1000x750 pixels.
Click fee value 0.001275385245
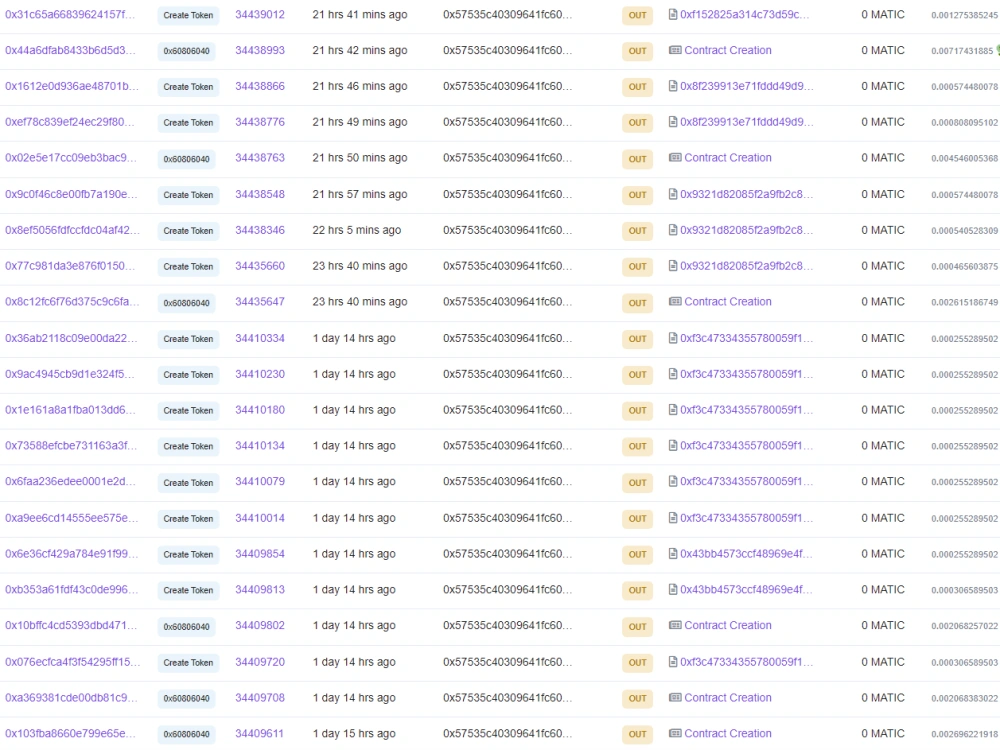[964, 15]
